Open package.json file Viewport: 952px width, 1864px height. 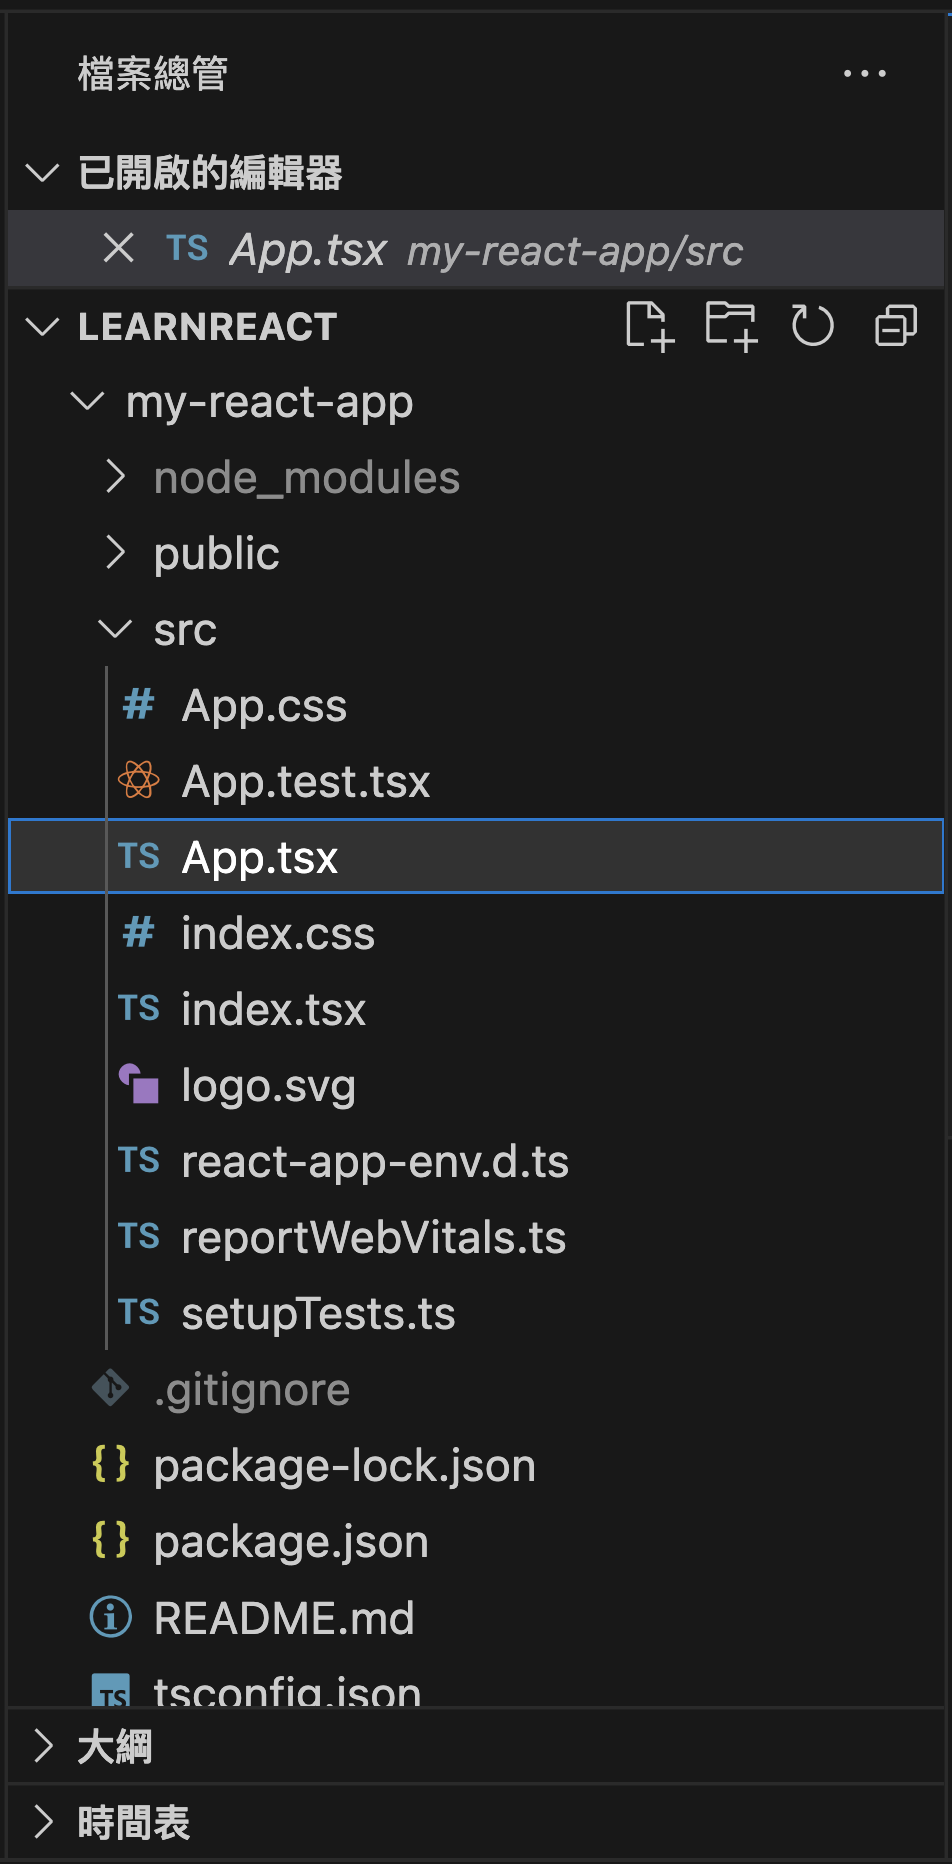click(291, 1542)
